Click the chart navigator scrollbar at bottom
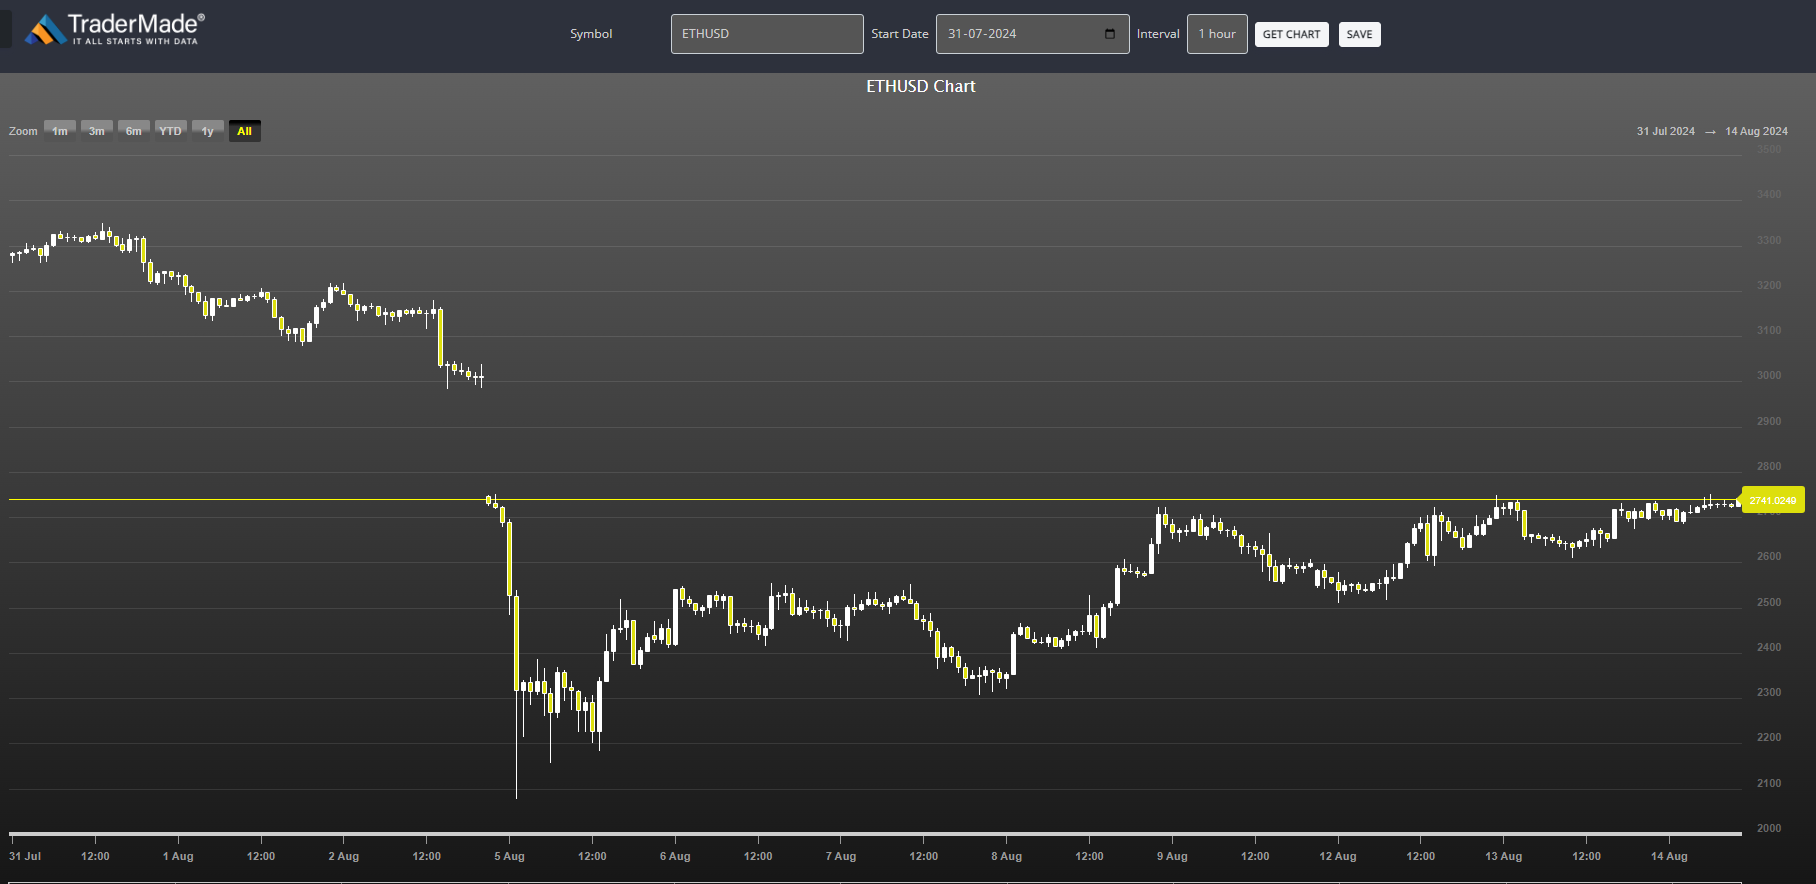 pos(875,833)
